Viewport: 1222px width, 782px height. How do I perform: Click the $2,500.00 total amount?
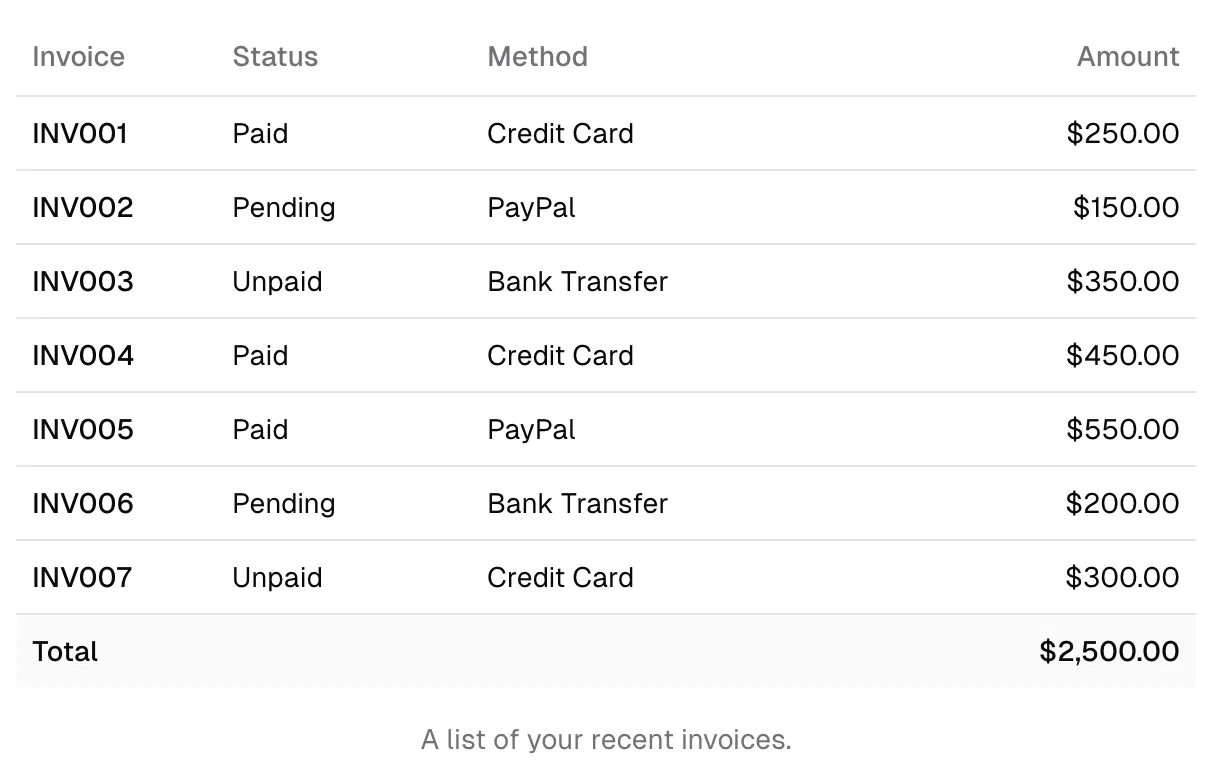(x=1109, y=652)
